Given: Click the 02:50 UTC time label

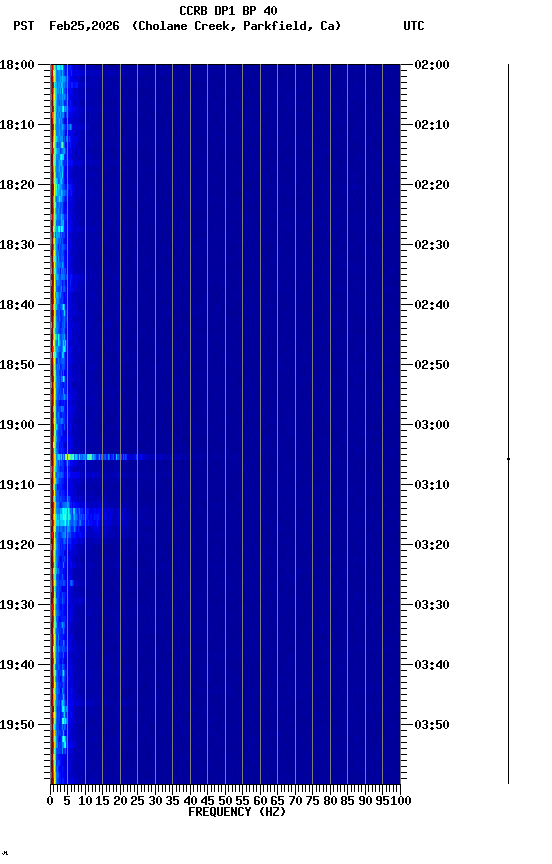Looking at the screenshot, I should coord(432,365).
